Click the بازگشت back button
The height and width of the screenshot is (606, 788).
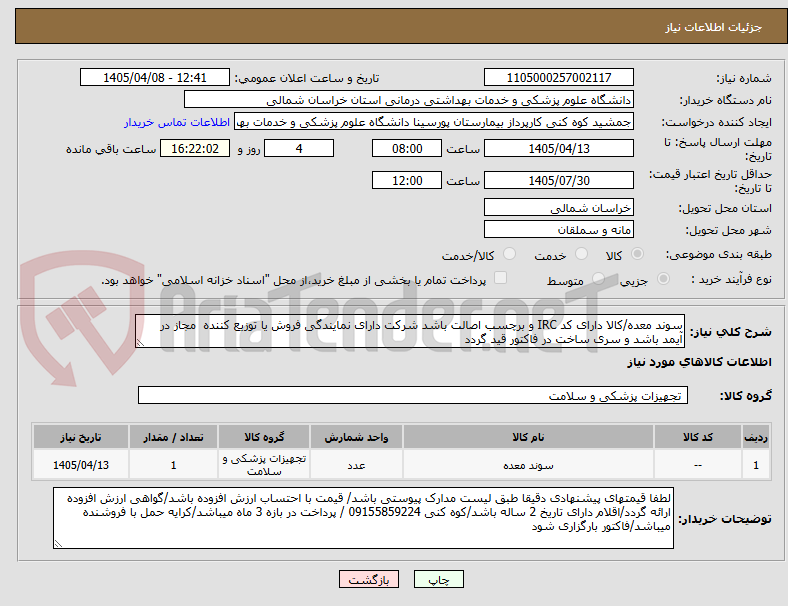[369, 579]
